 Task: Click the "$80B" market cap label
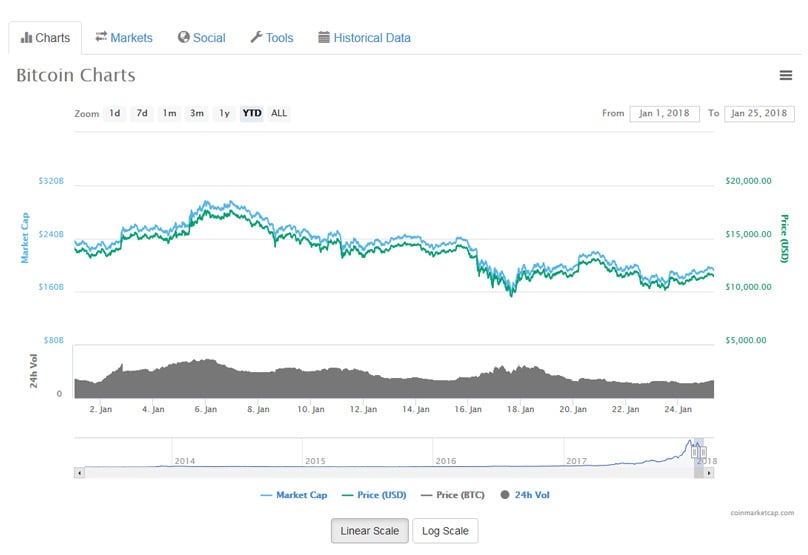[54, 340]
